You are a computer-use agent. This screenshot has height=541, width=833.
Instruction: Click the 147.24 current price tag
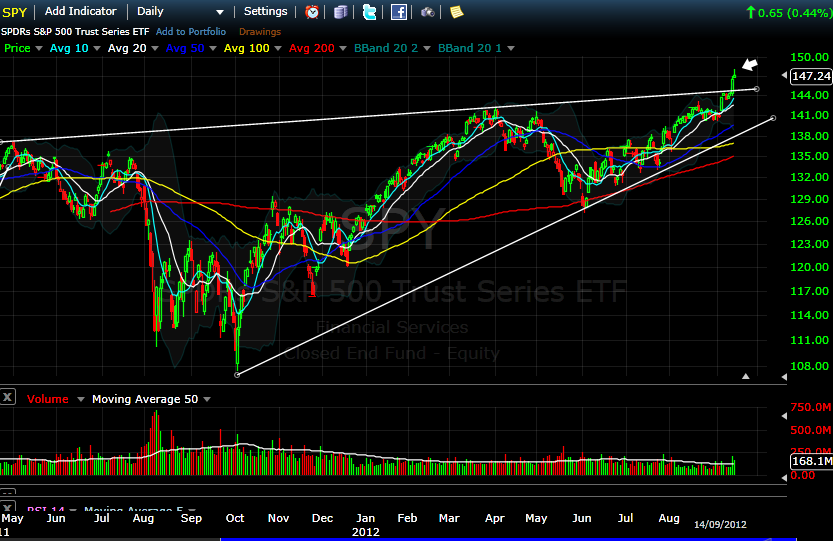point(811,76)
